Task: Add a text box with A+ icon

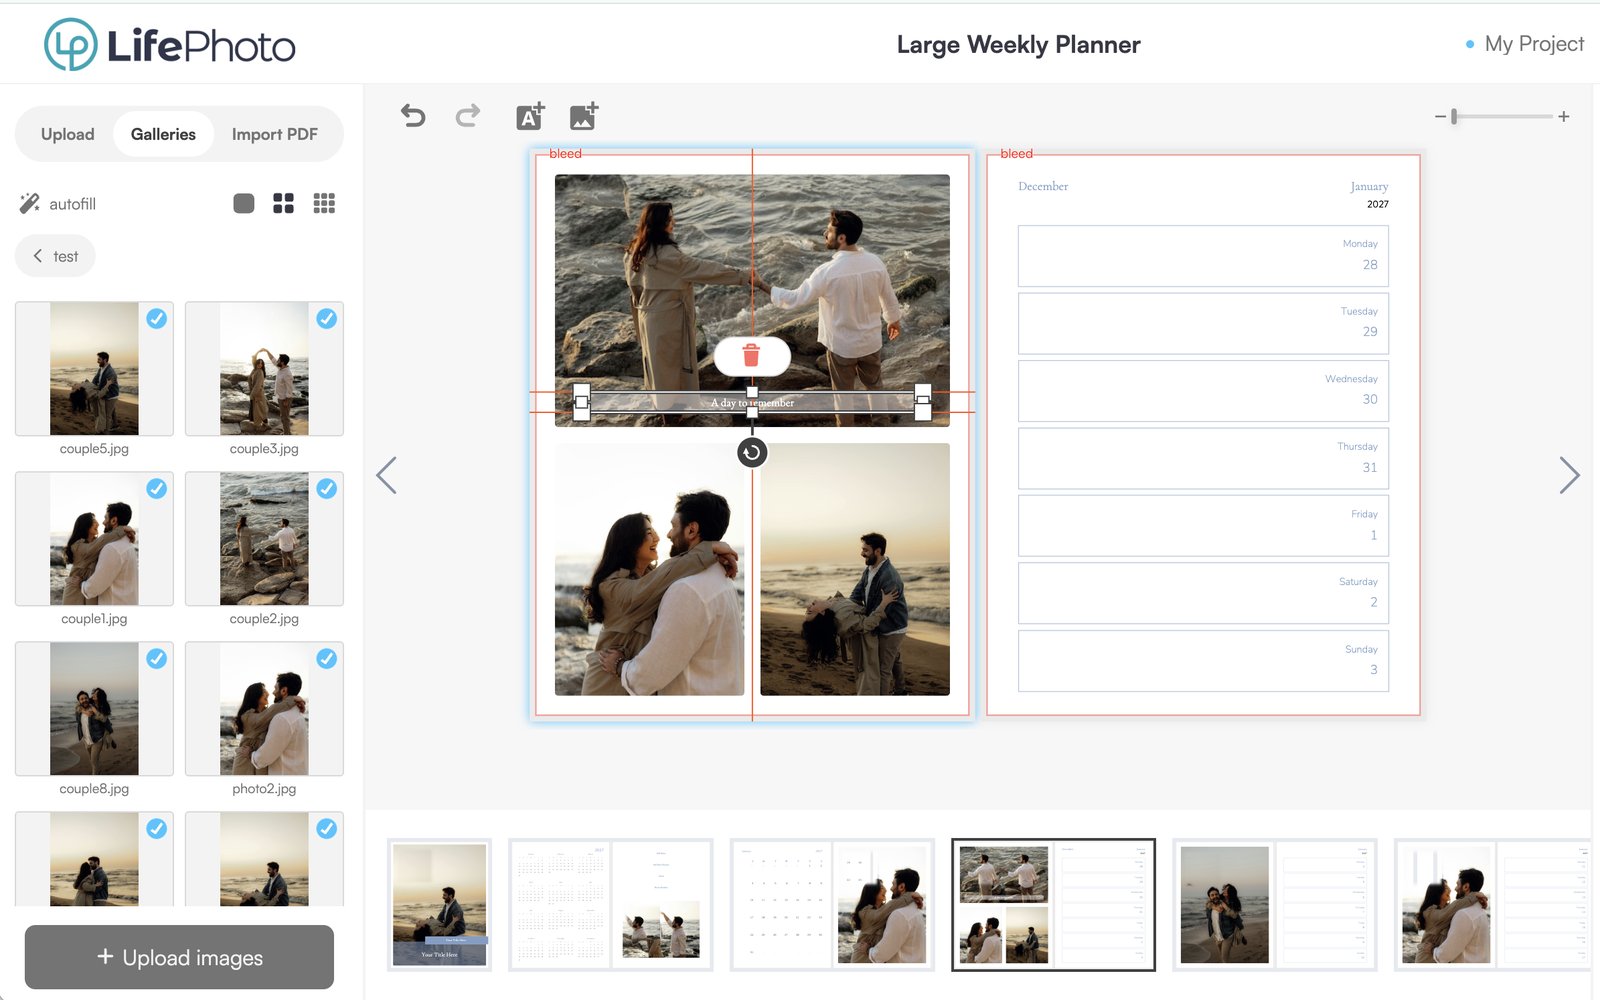Action: pyautogui.click(x=530, y=116)
